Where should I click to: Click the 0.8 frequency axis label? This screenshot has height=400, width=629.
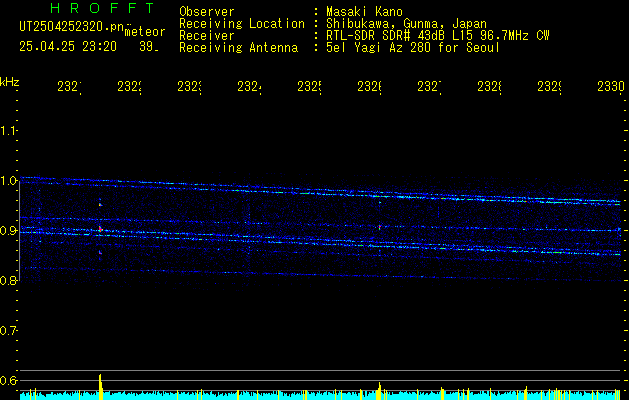[x=8, y=280]
